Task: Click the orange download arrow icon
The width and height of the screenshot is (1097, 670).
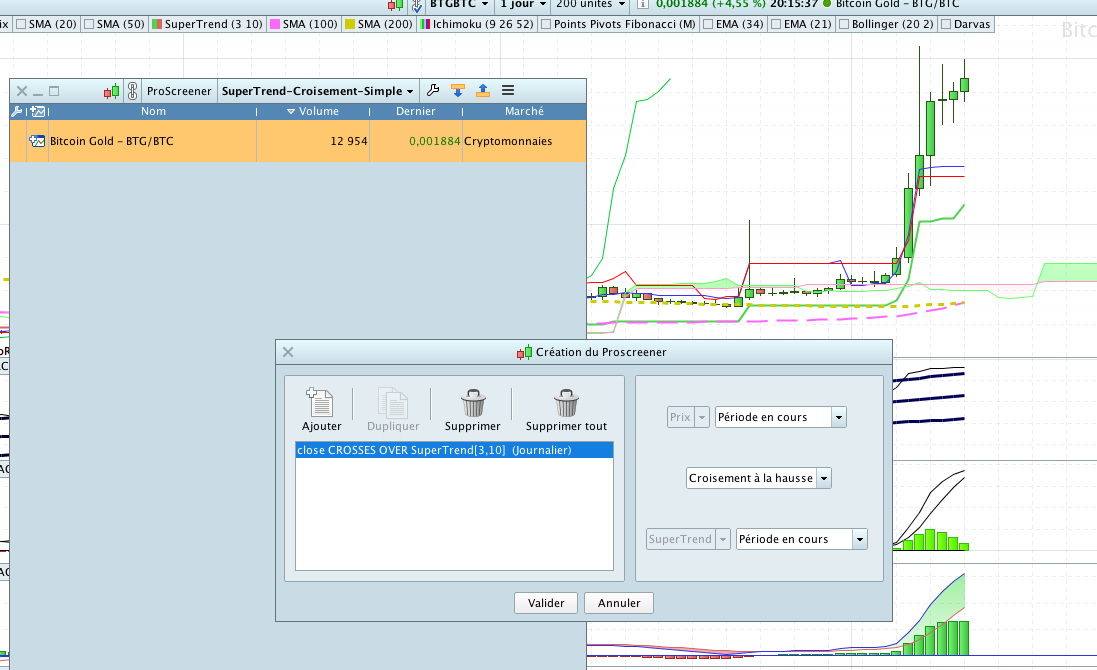Action: (458, 91)
